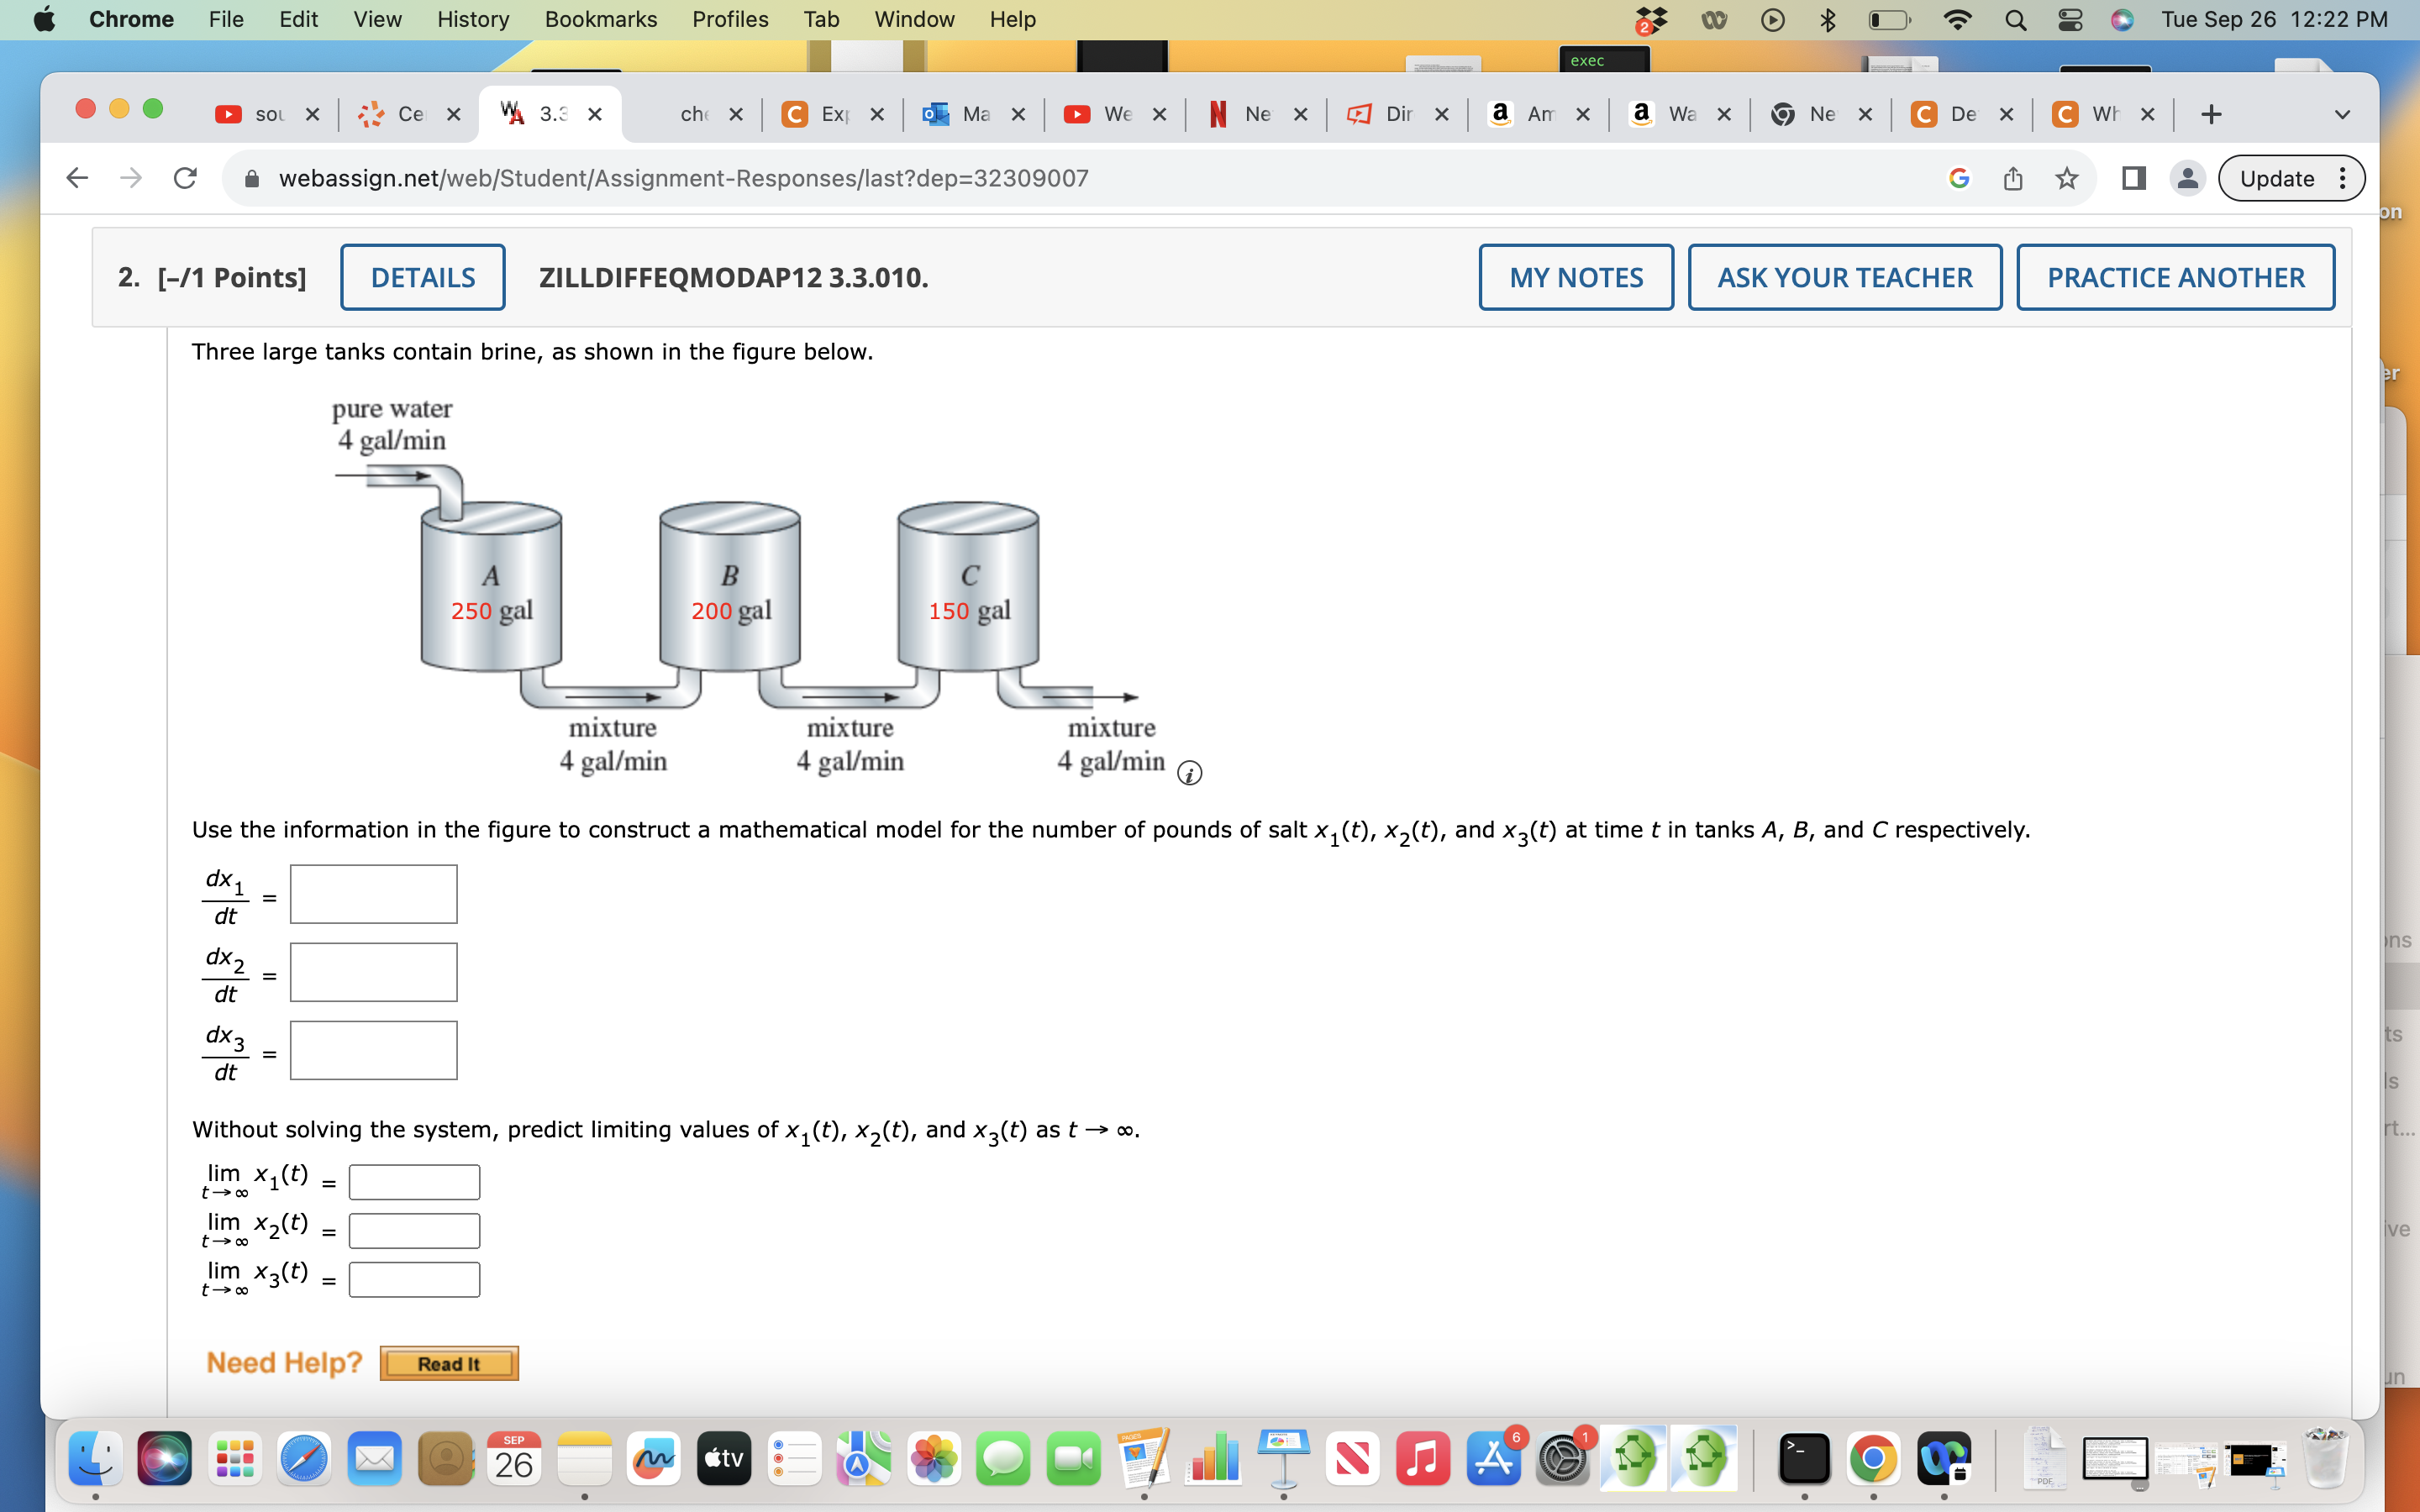Click the info icon beside the tank figure

coord(1189,772)
